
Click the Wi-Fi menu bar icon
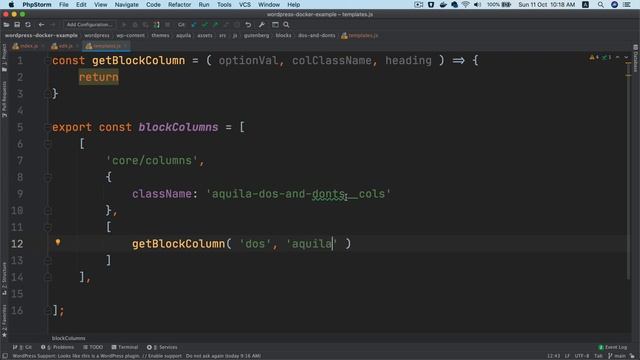coord(465,4)
